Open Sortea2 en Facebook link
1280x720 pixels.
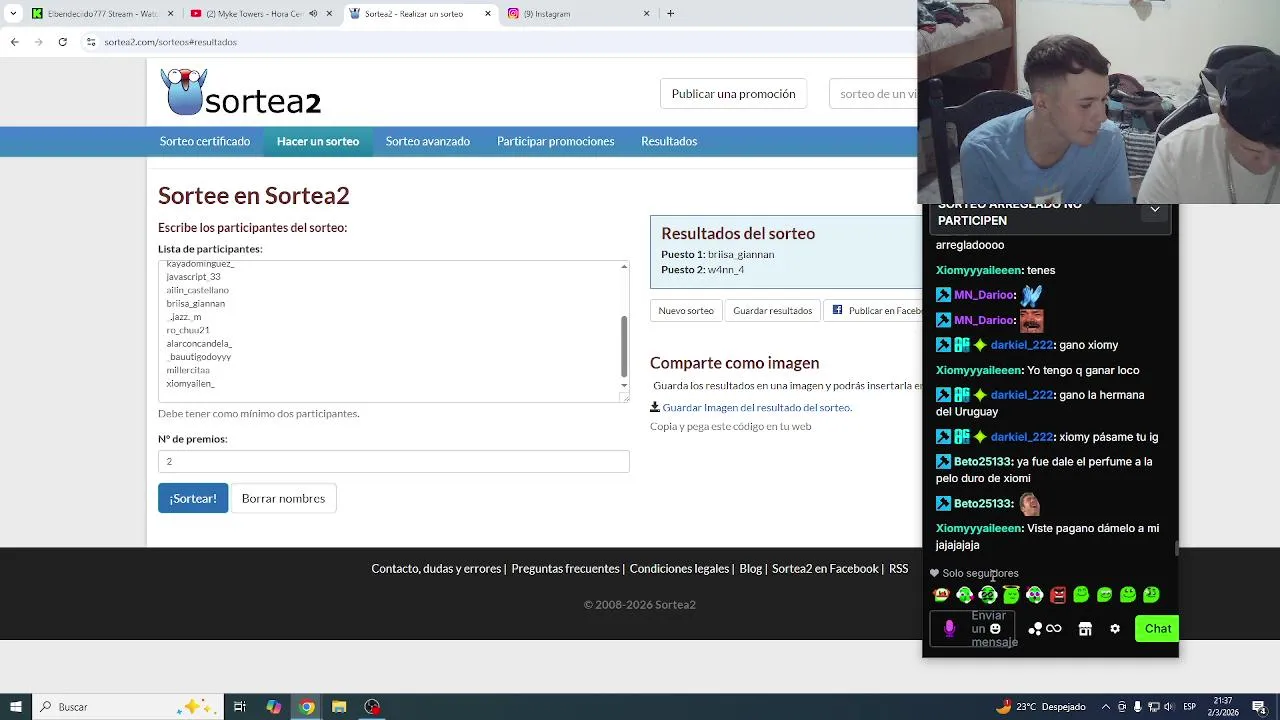pyautogui.click(x=825, y=568)
